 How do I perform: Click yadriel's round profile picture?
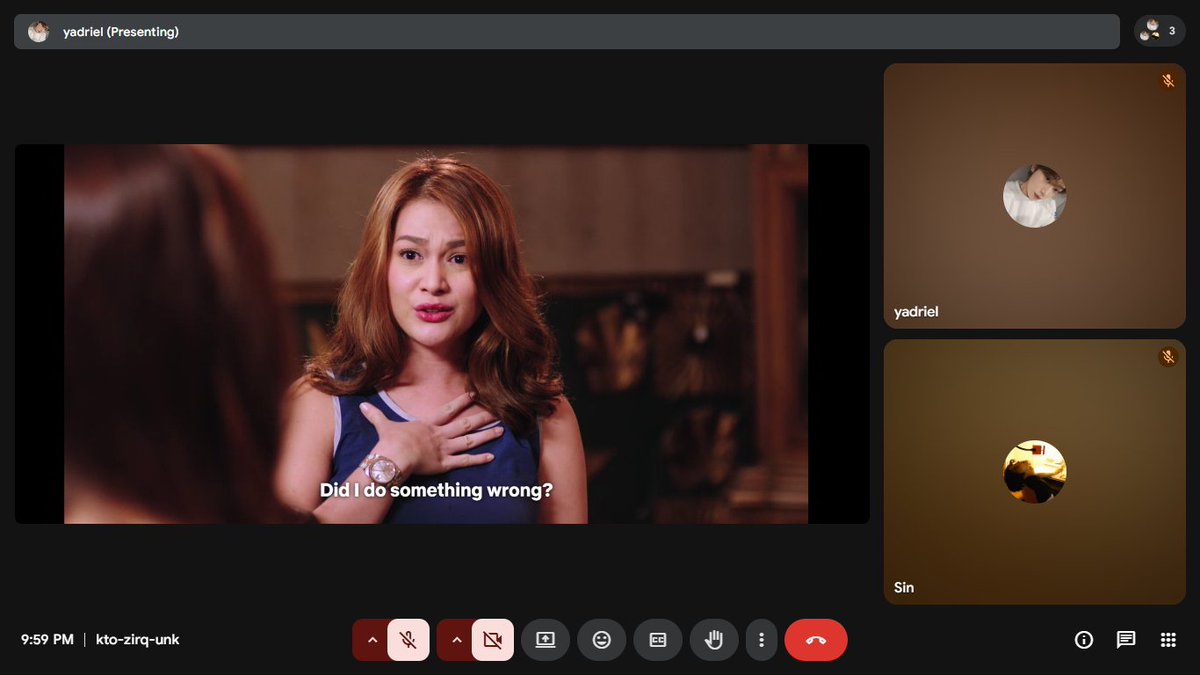coord(1035,196)
